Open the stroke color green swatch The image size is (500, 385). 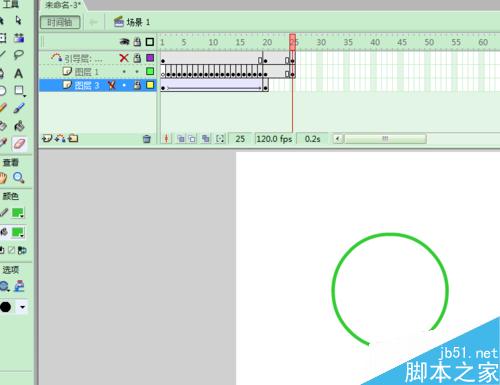18,213
